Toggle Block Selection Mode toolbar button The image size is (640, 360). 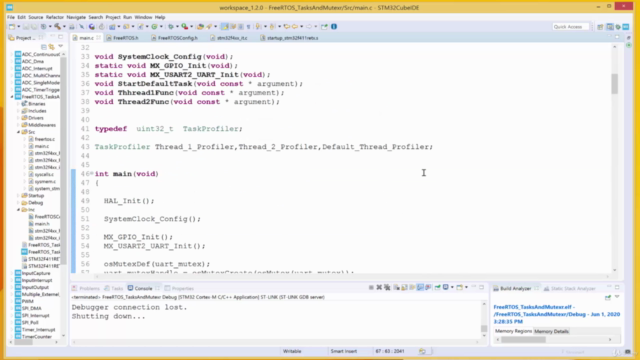click(x=240, y=27)
